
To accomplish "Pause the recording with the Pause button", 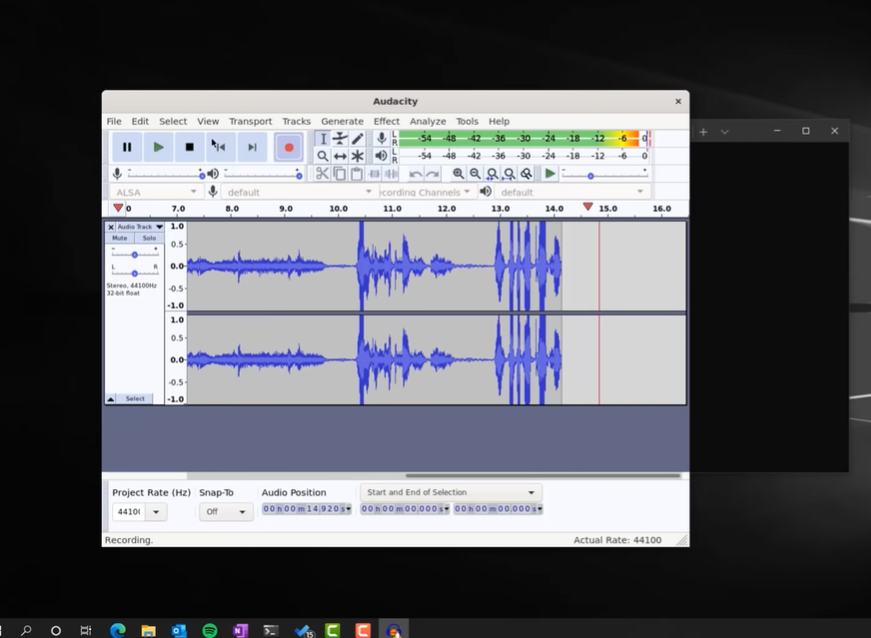I will pos(127,147).
